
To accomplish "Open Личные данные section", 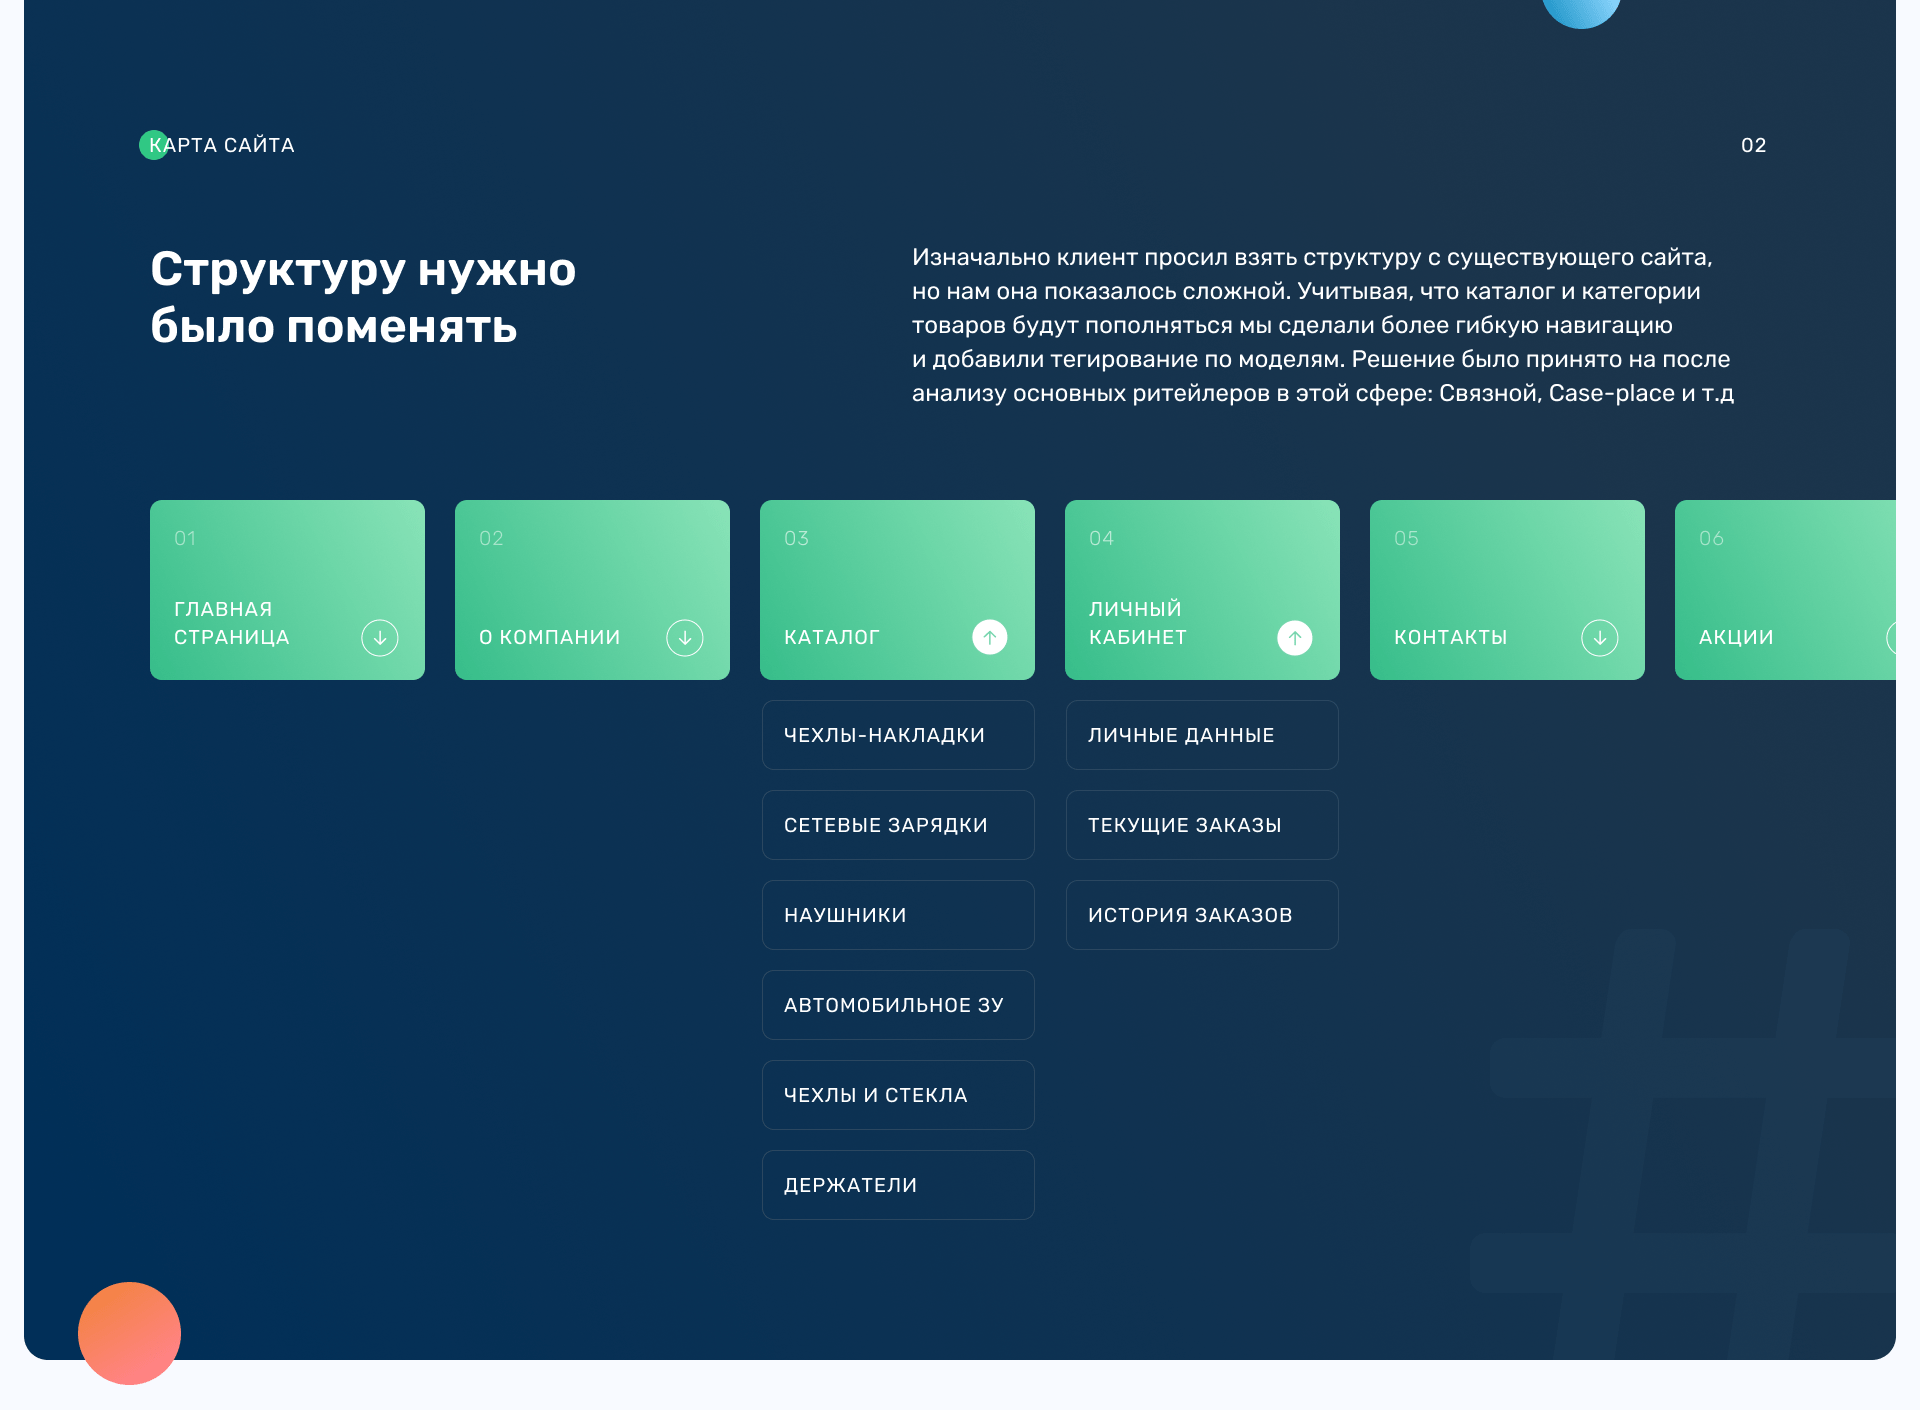I will coord(1202,735).
